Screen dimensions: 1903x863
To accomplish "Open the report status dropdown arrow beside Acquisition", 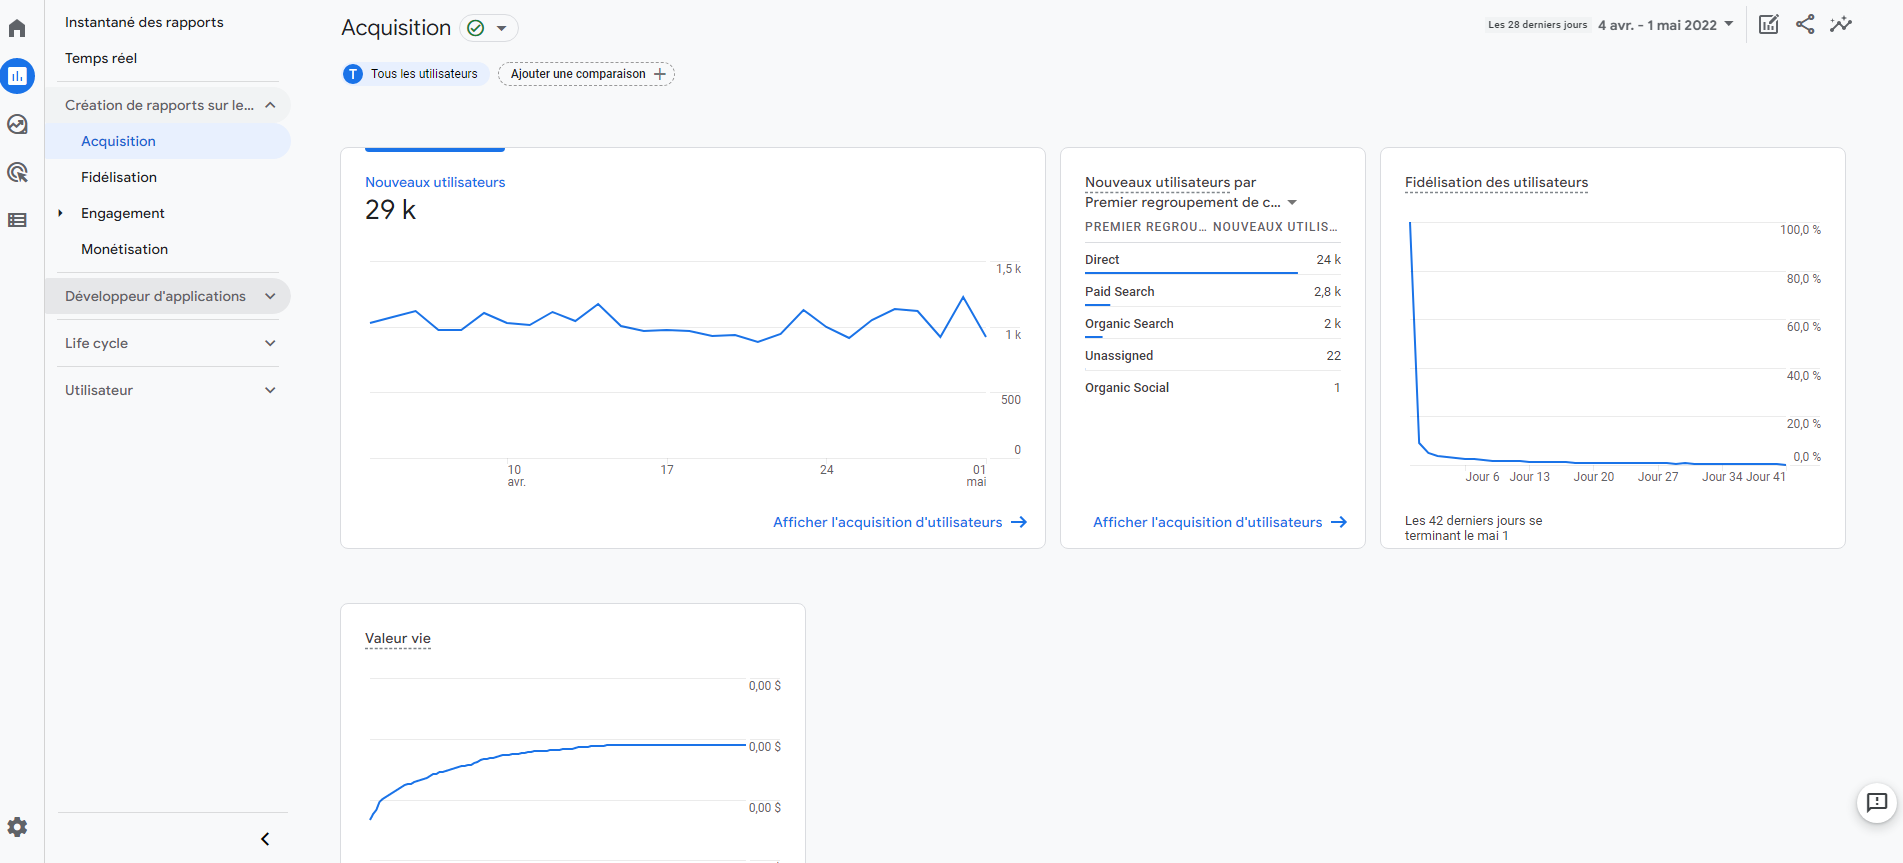I will 501,28.
